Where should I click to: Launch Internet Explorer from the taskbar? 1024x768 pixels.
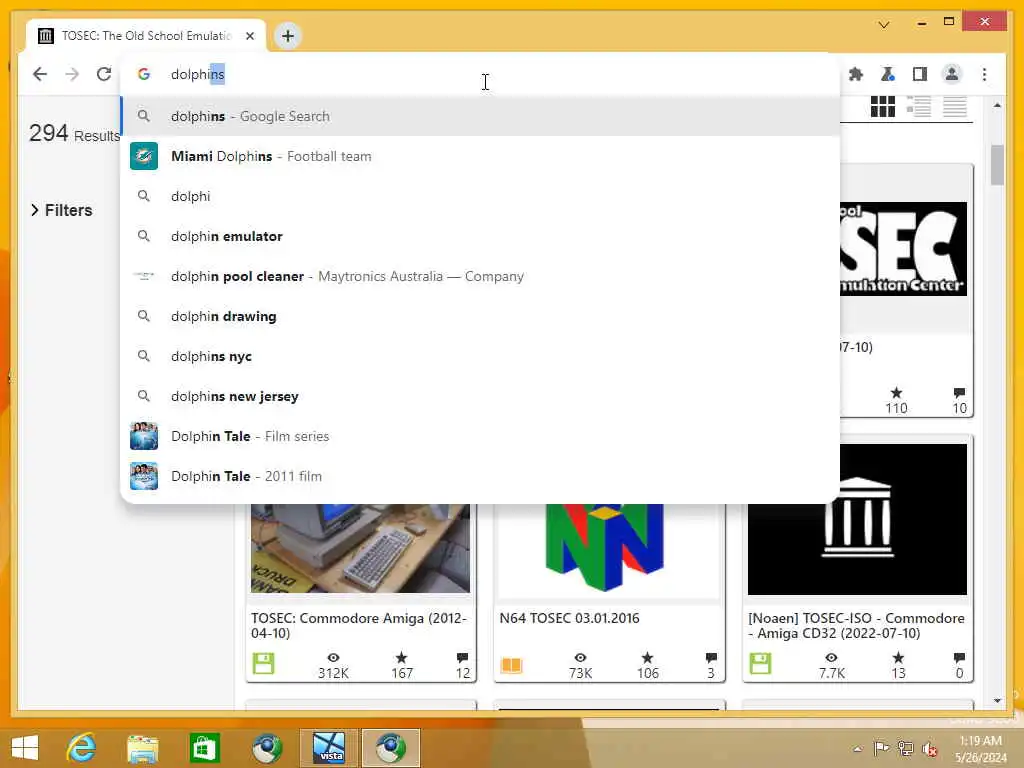[81, 748]
